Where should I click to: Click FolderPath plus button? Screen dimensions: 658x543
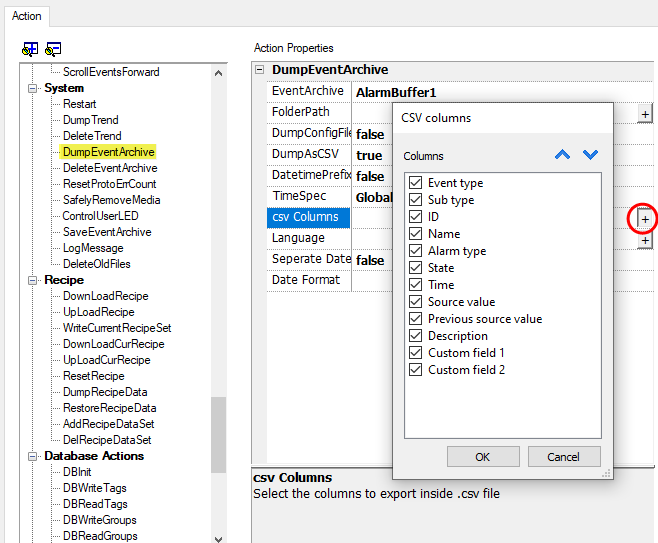(645, 115)
